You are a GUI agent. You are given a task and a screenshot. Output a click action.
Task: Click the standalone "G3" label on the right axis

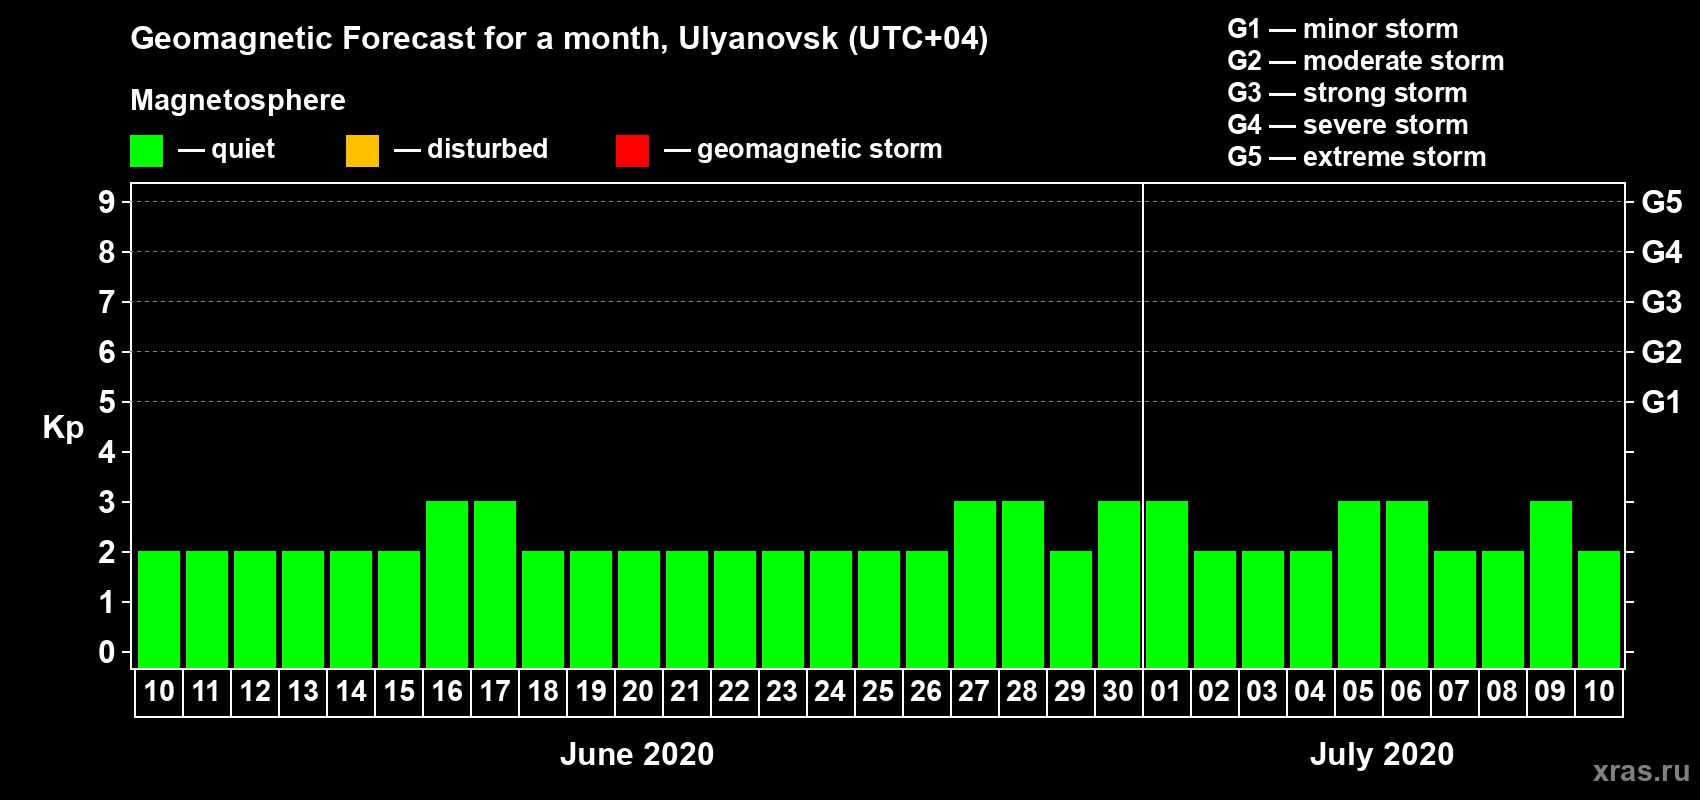pyautogui.click(x=1662, y=302)
